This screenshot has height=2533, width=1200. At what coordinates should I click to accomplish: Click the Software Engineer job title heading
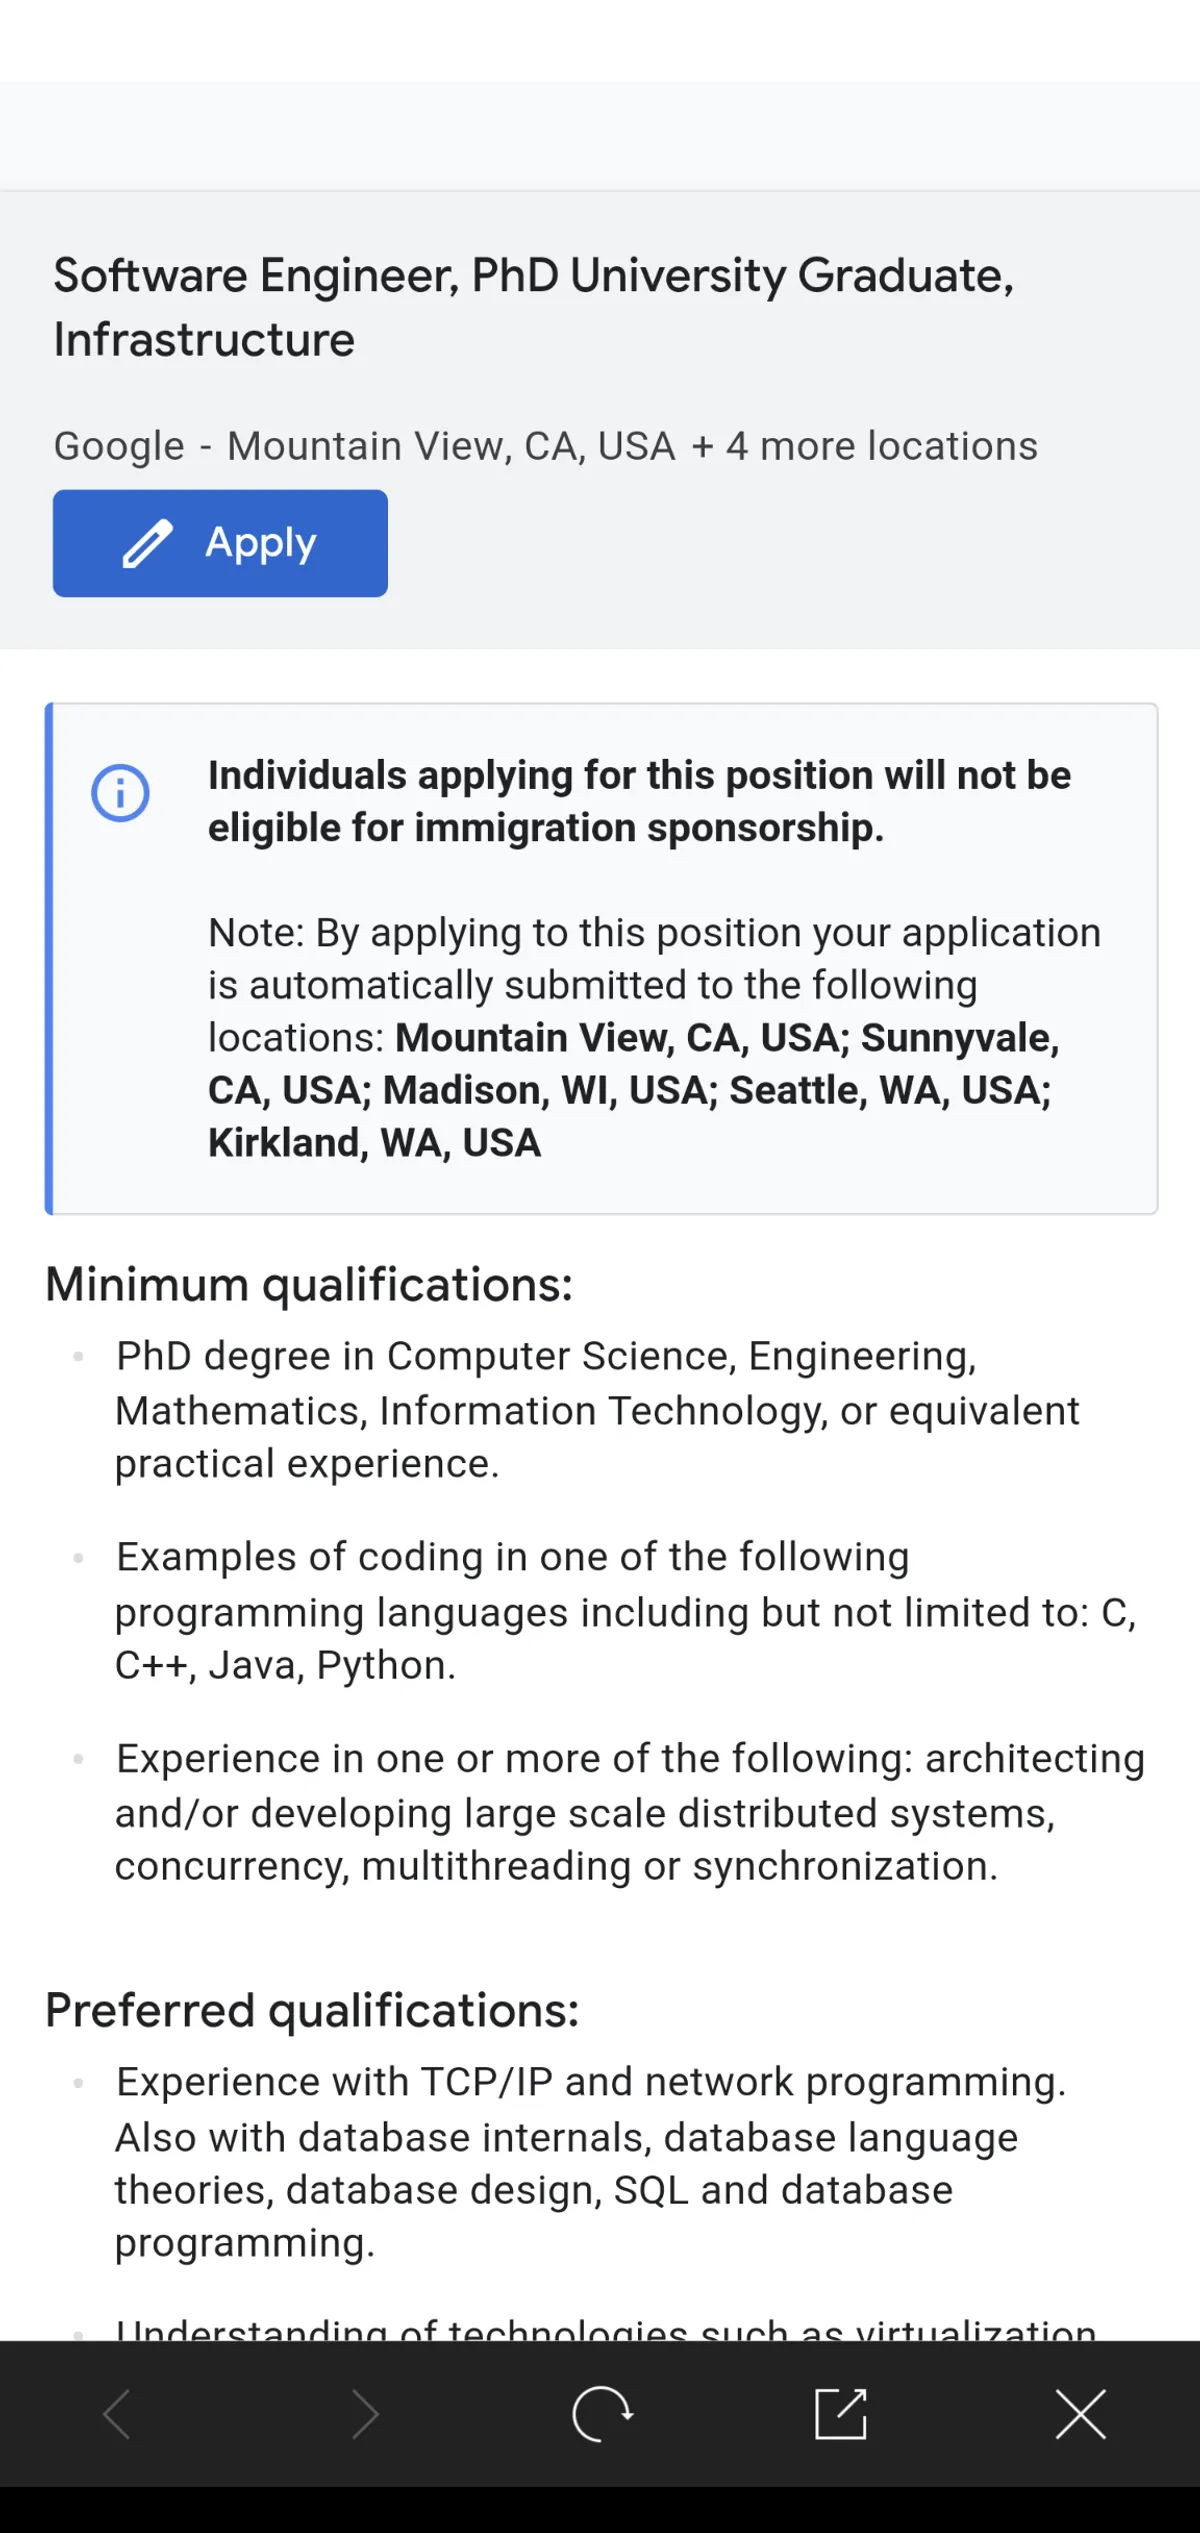coord(533,307)
